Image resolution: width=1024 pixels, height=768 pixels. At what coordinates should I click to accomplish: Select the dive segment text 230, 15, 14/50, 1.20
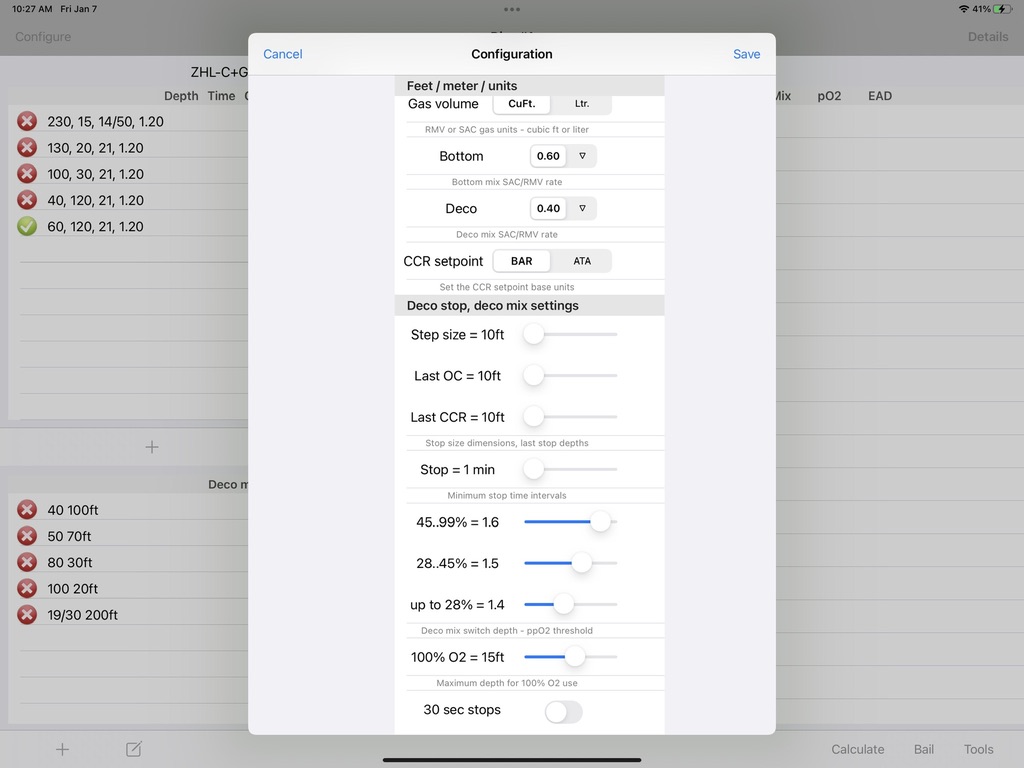tap(105, 121)
